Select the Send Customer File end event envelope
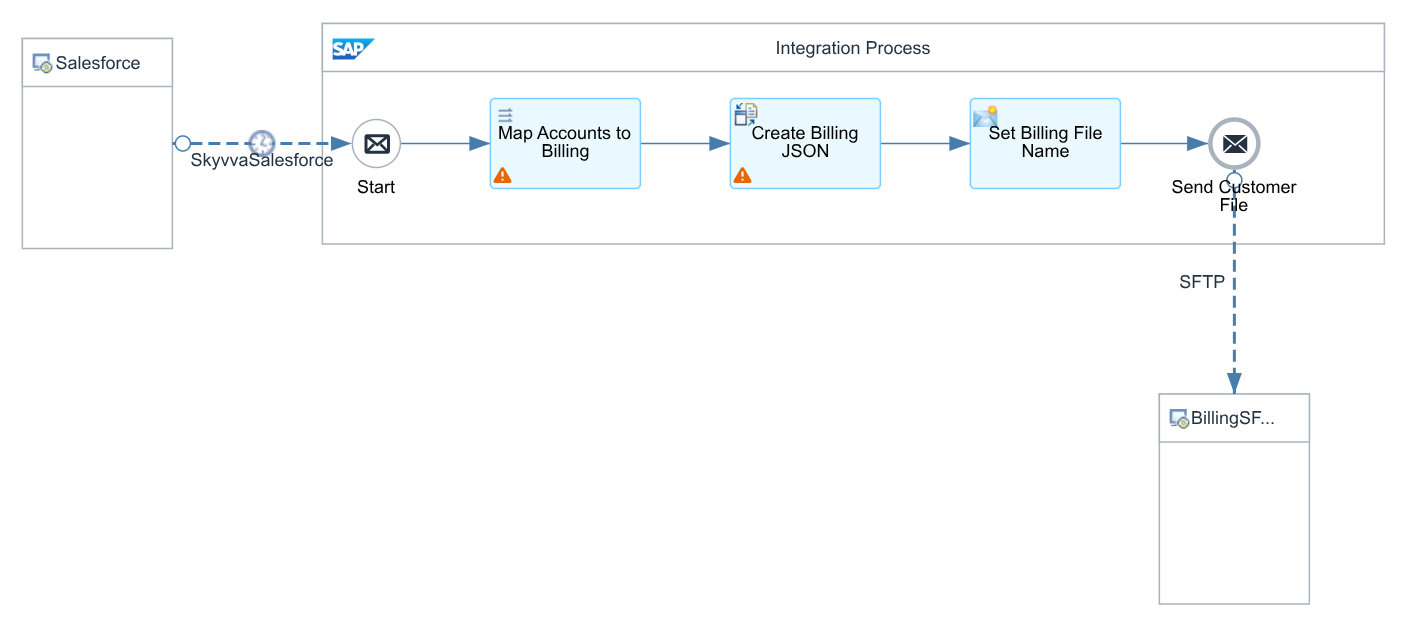 1234,144
